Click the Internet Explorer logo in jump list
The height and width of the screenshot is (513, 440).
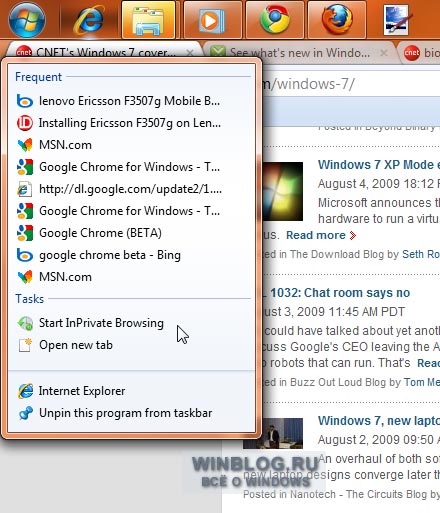(x=25, y=391)
